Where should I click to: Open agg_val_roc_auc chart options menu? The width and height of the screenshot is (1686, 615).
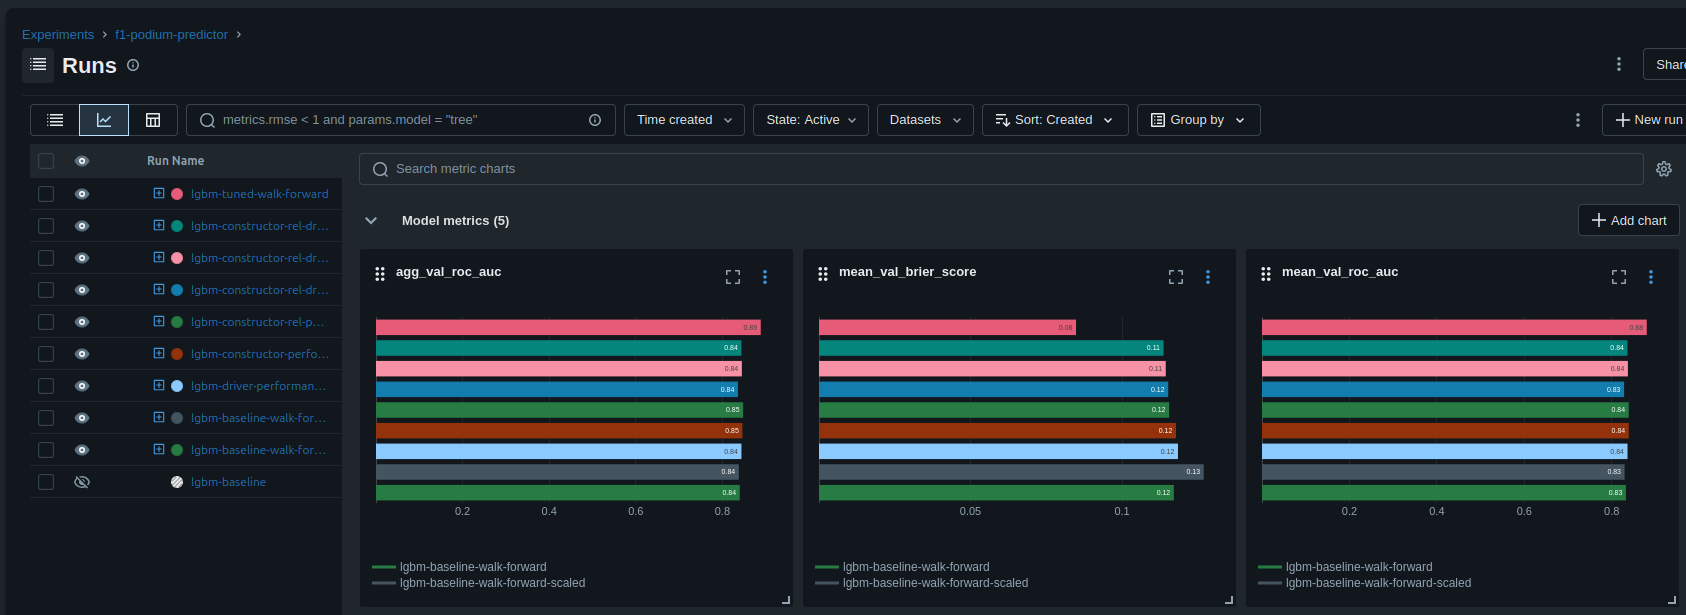[x=765, y=277]
